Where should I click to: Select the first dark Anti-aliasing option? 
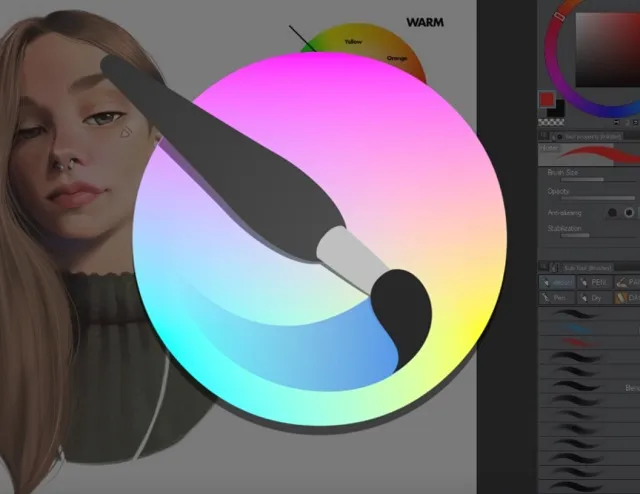point(612,212)
